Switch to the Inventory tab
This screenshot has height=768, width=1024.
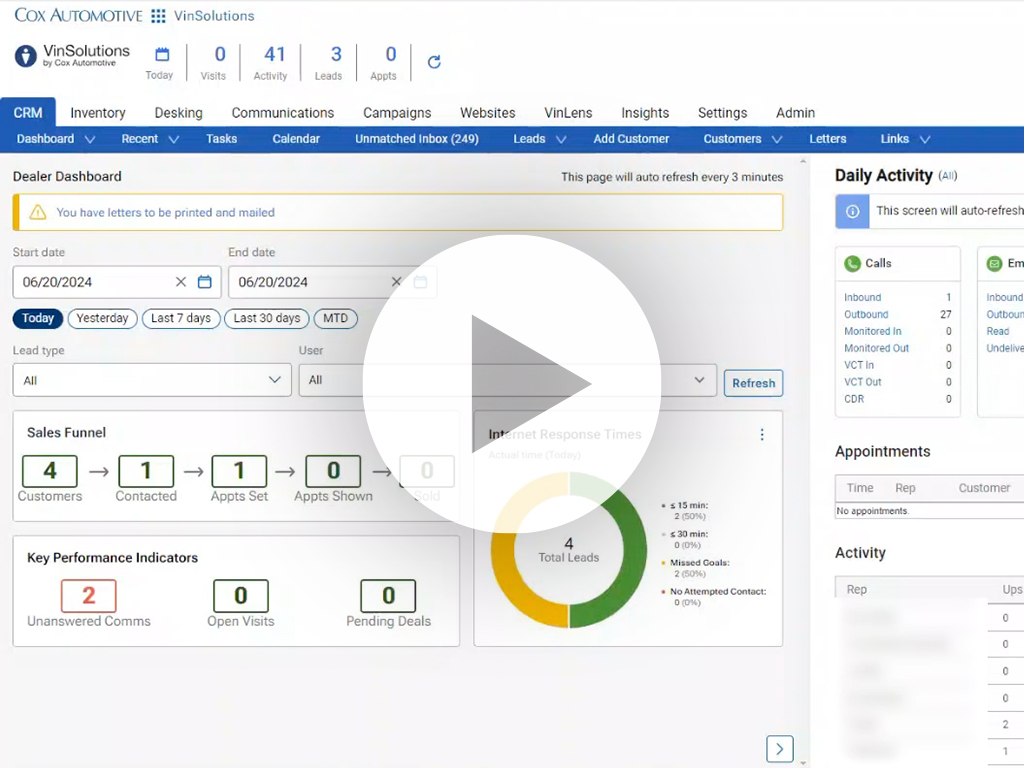pyautogui.click(x=98, y=113)
